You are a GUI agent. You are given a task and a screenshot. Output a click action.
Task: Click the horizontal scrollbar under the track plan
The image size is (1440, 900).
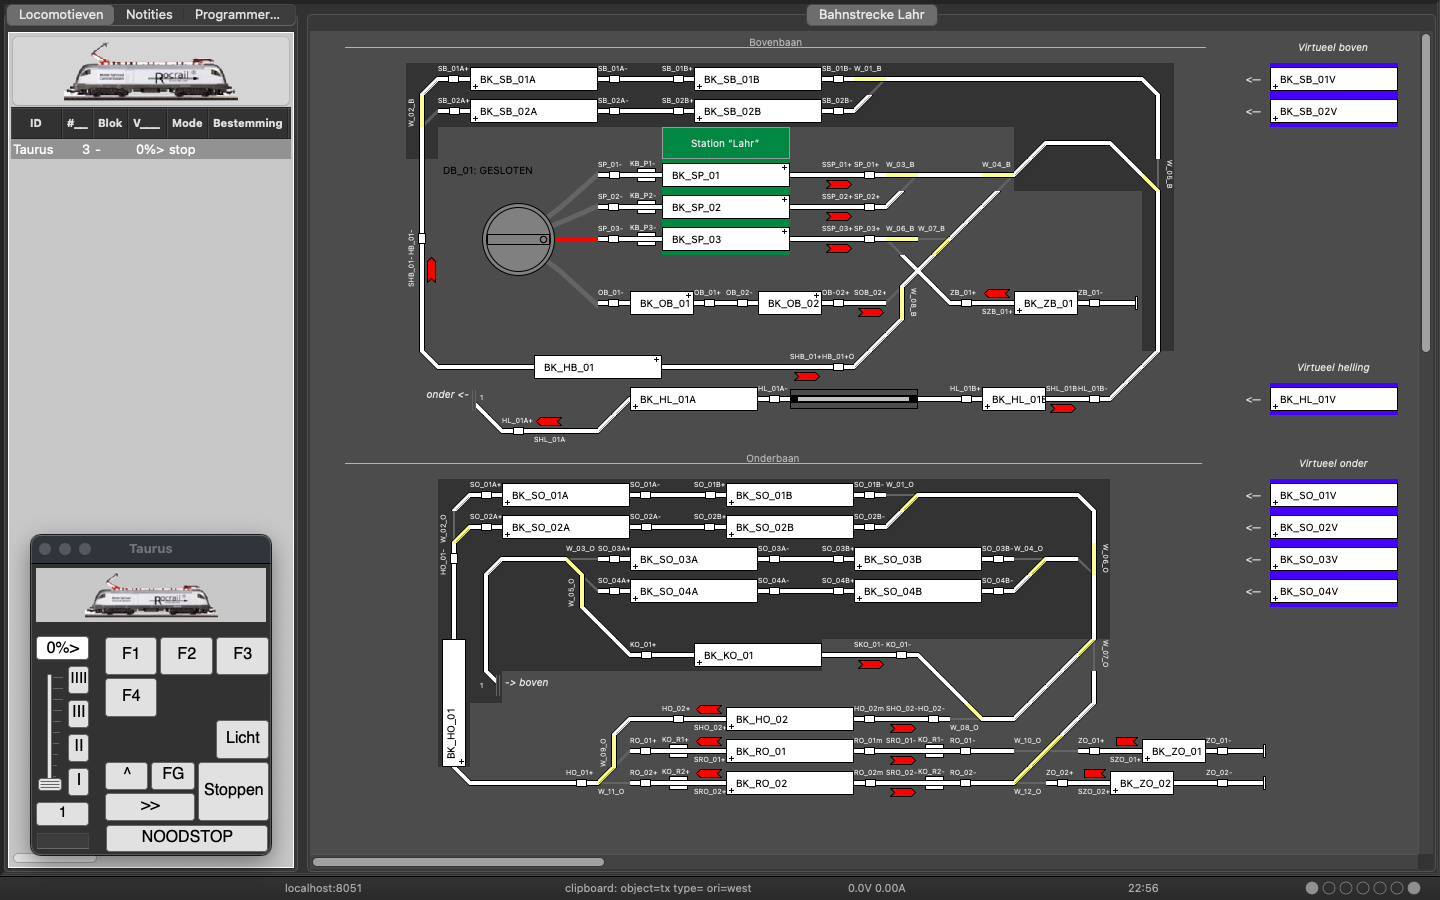point(459,862)
